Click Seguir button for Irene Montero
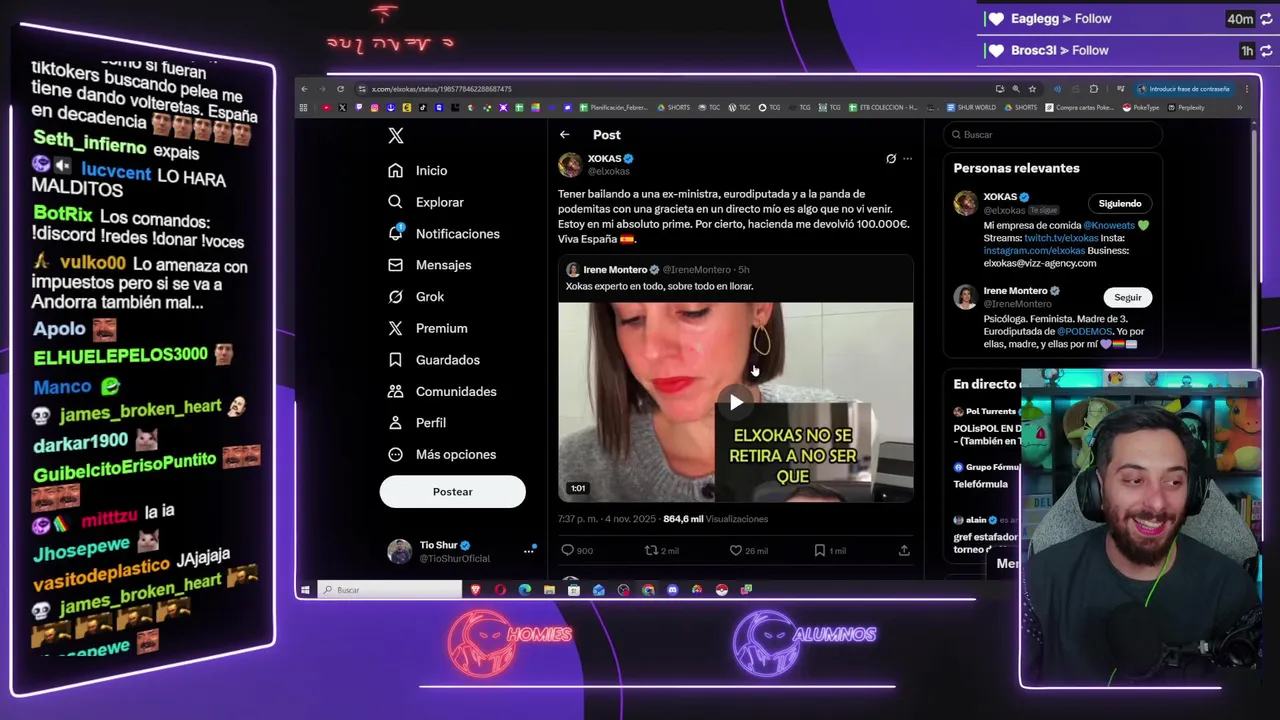The width and height of the screenshot is (1280, 720). (1127, 298)
